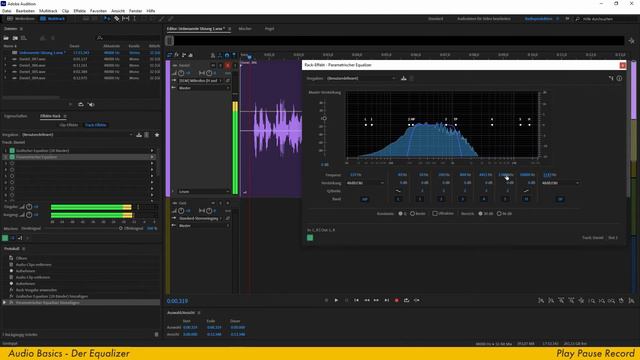Open the Multitrack menu

tap(48, 11)
